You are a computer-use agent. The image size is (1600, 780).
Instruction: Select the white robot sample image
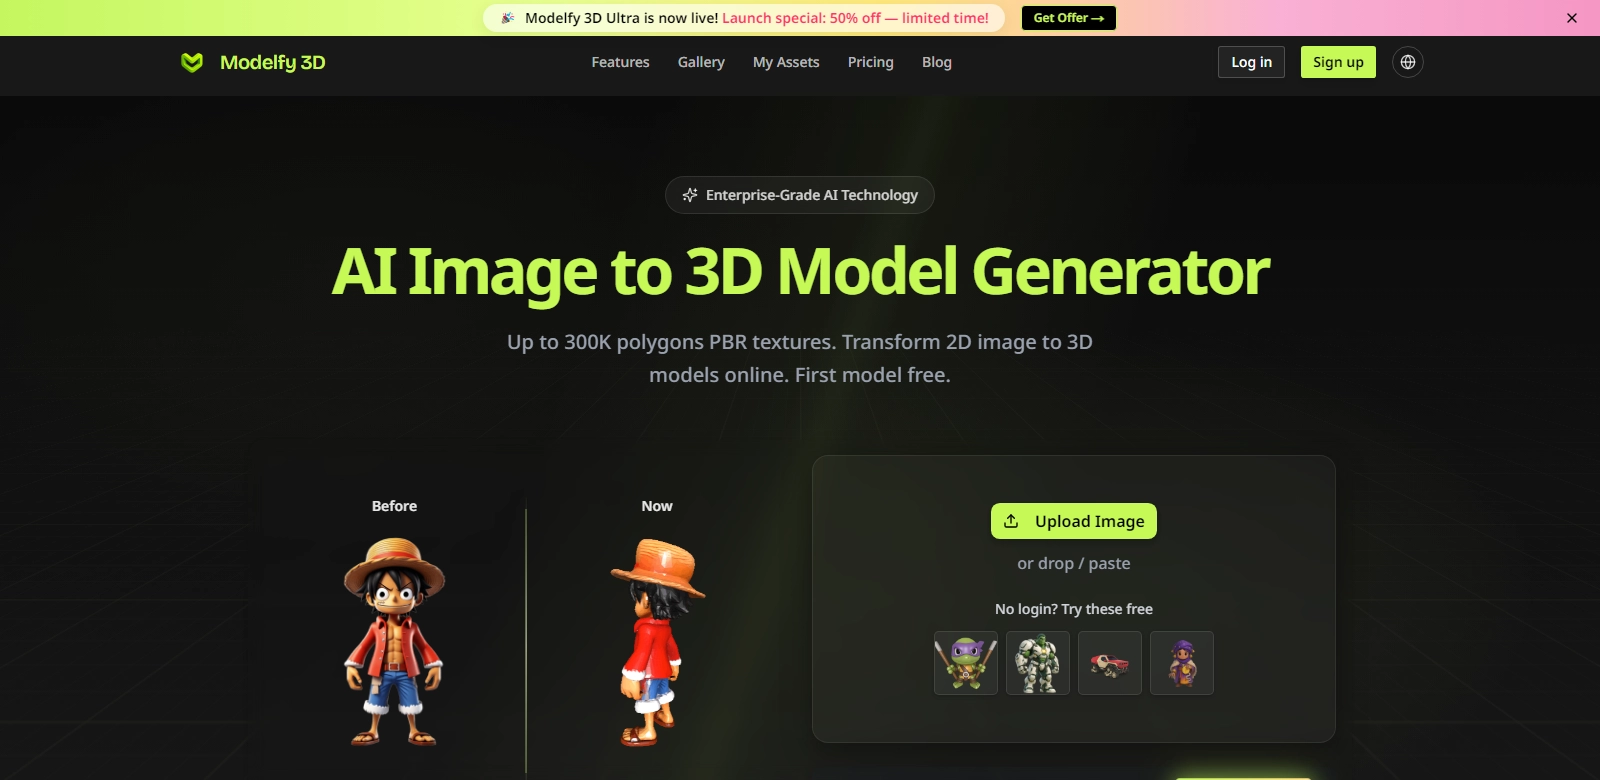1038,663
